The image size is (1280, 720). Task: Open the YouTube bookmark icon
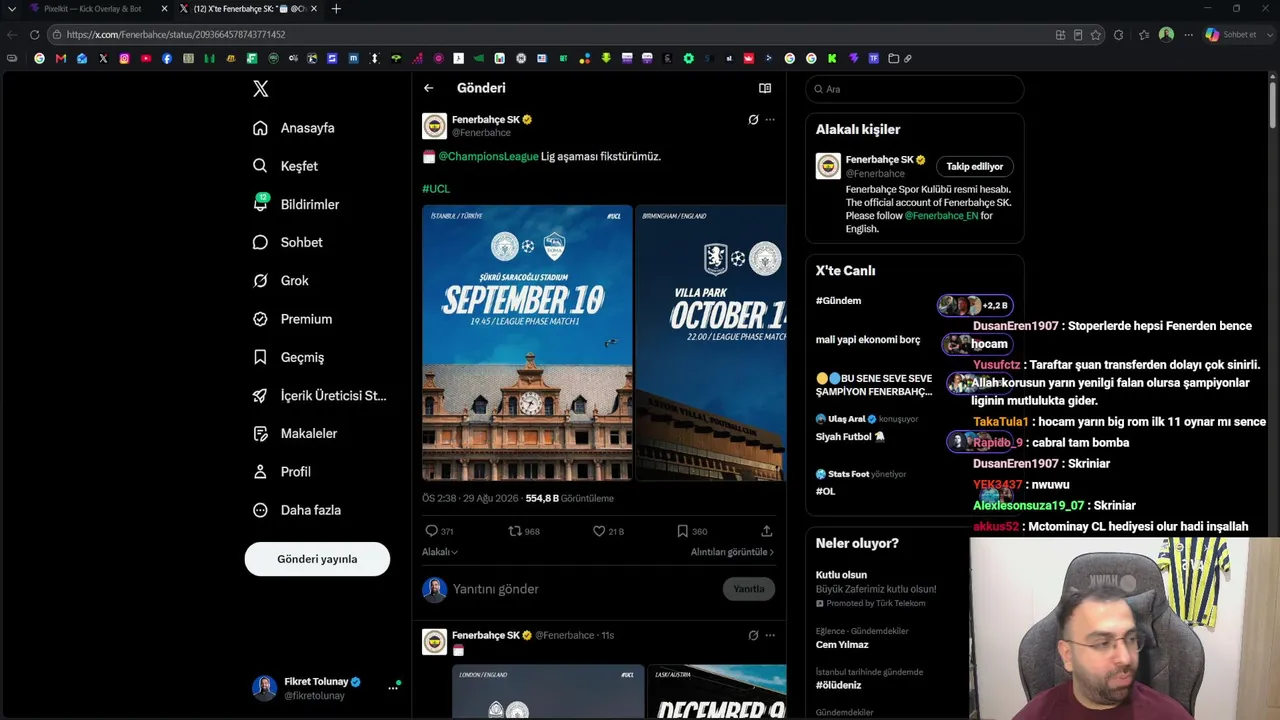click(x=146, y=58)
